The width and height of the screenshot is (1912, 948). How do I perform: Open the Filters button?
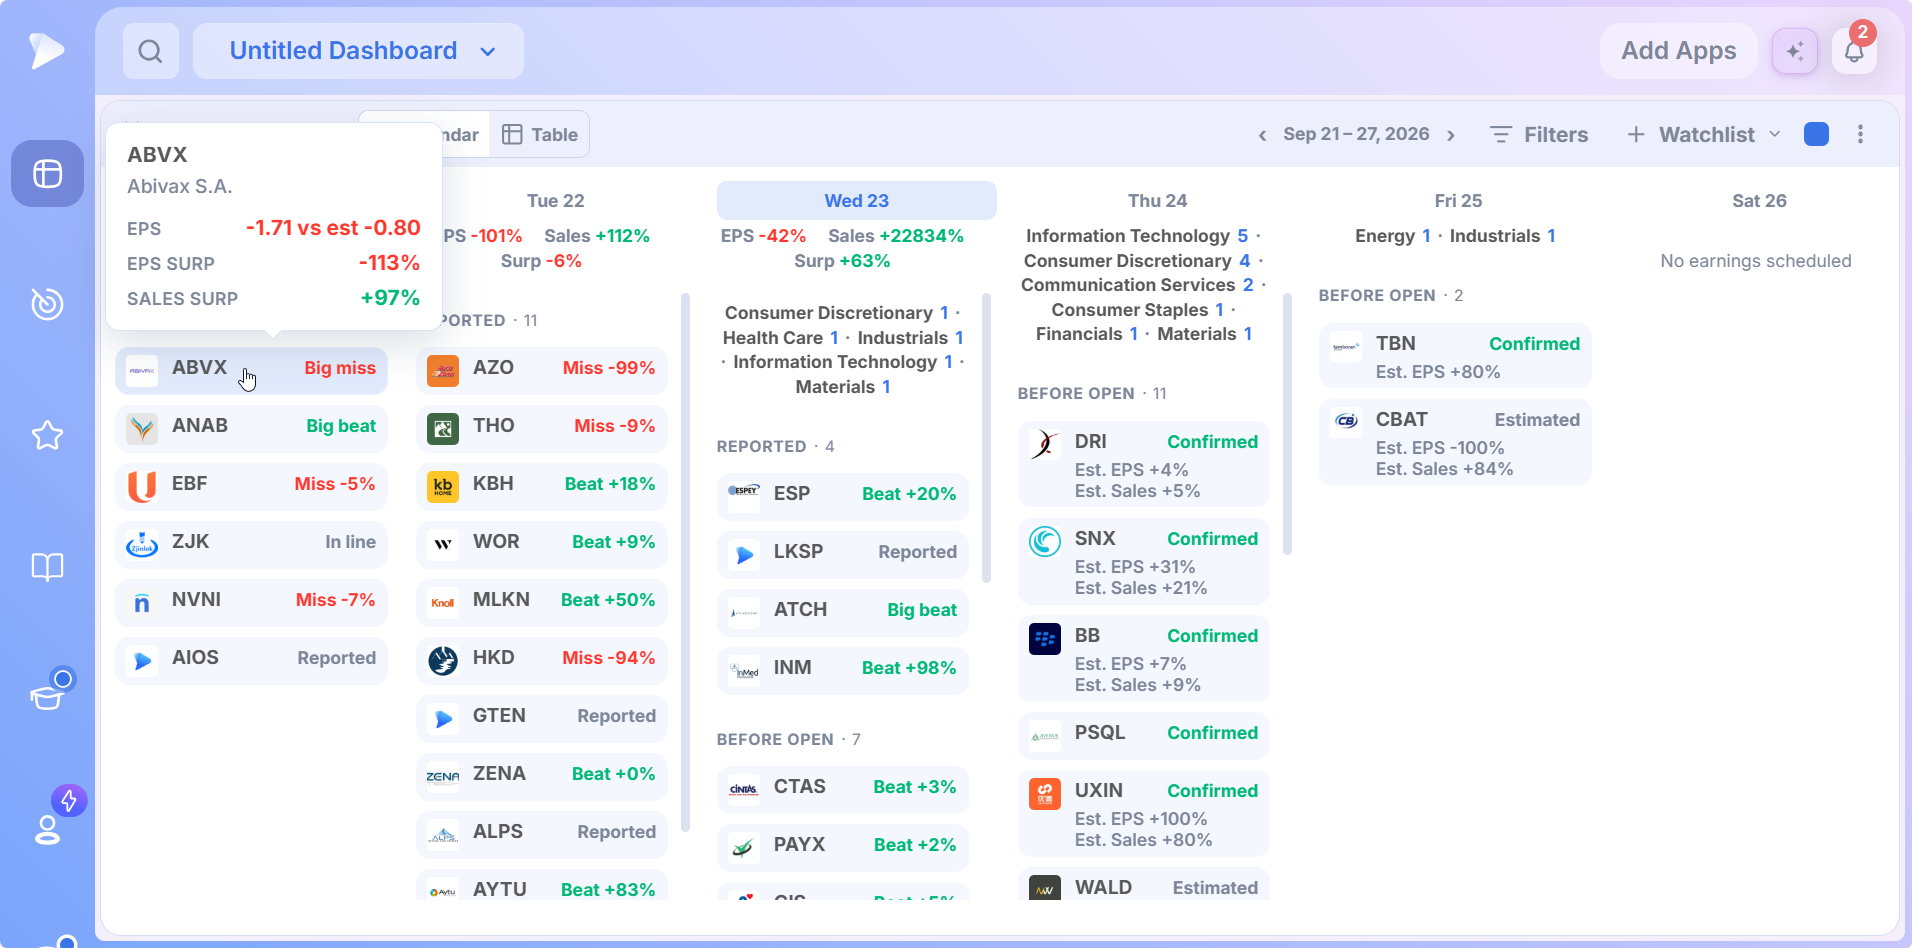pyautogui.click(x=1539, y=134)
